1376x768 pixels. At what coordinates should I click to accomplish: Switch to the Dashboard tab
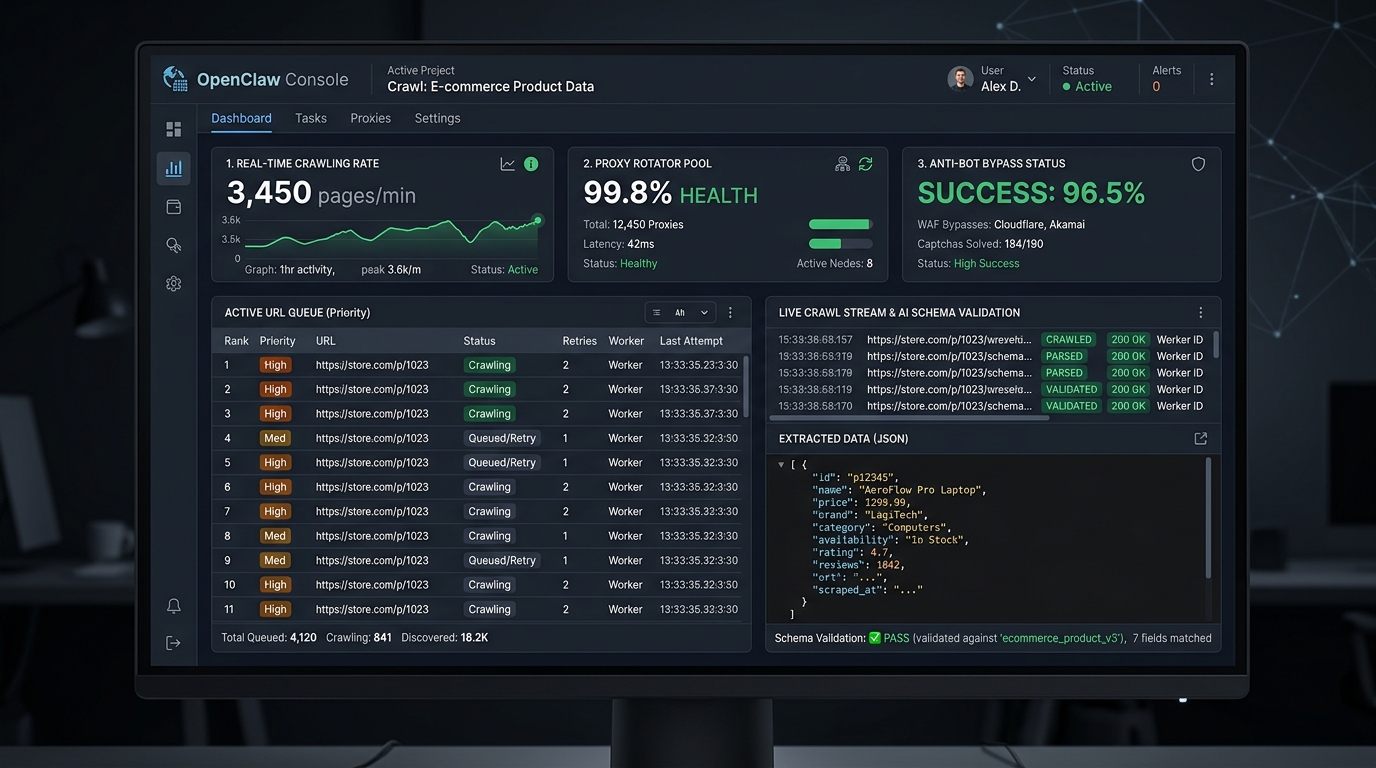point(241,118)
